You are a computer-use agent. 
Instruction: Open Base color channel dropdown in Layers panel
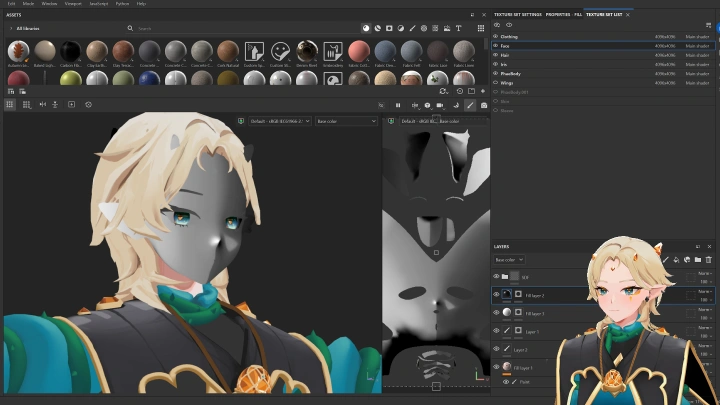[x=509, y=259]
